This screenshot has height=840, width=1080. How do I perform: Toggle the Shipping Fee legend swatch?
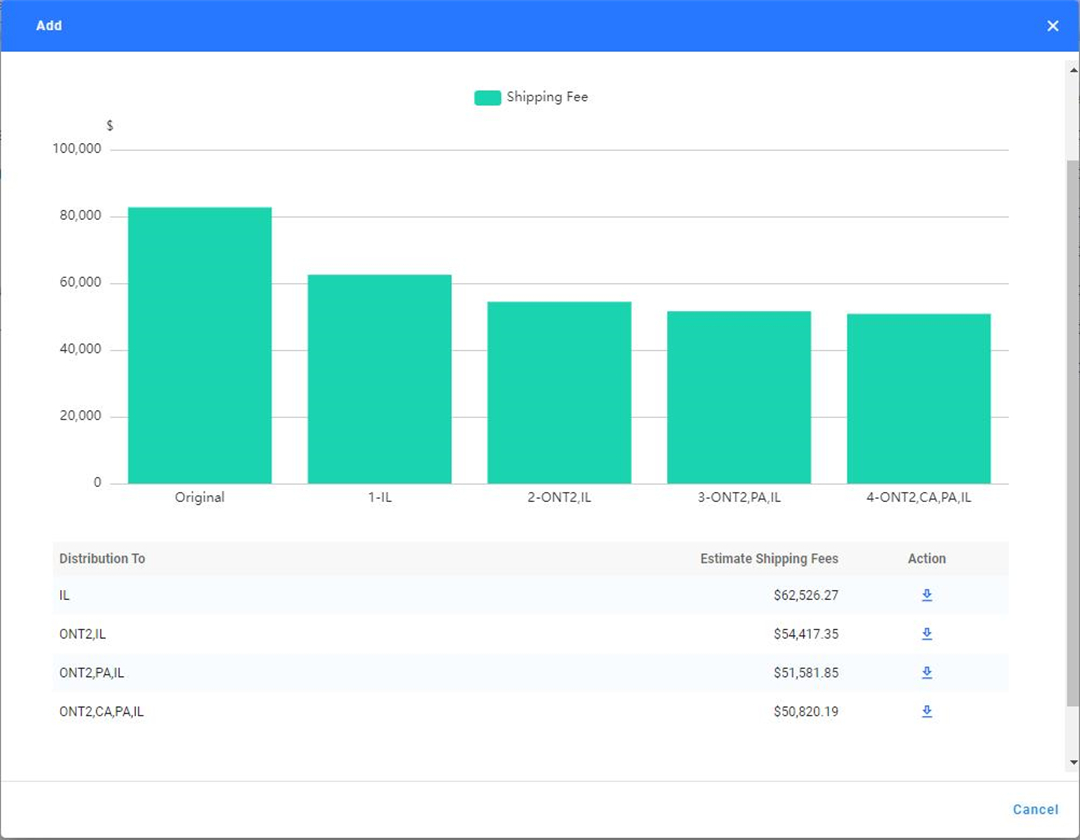pos(487,98)
